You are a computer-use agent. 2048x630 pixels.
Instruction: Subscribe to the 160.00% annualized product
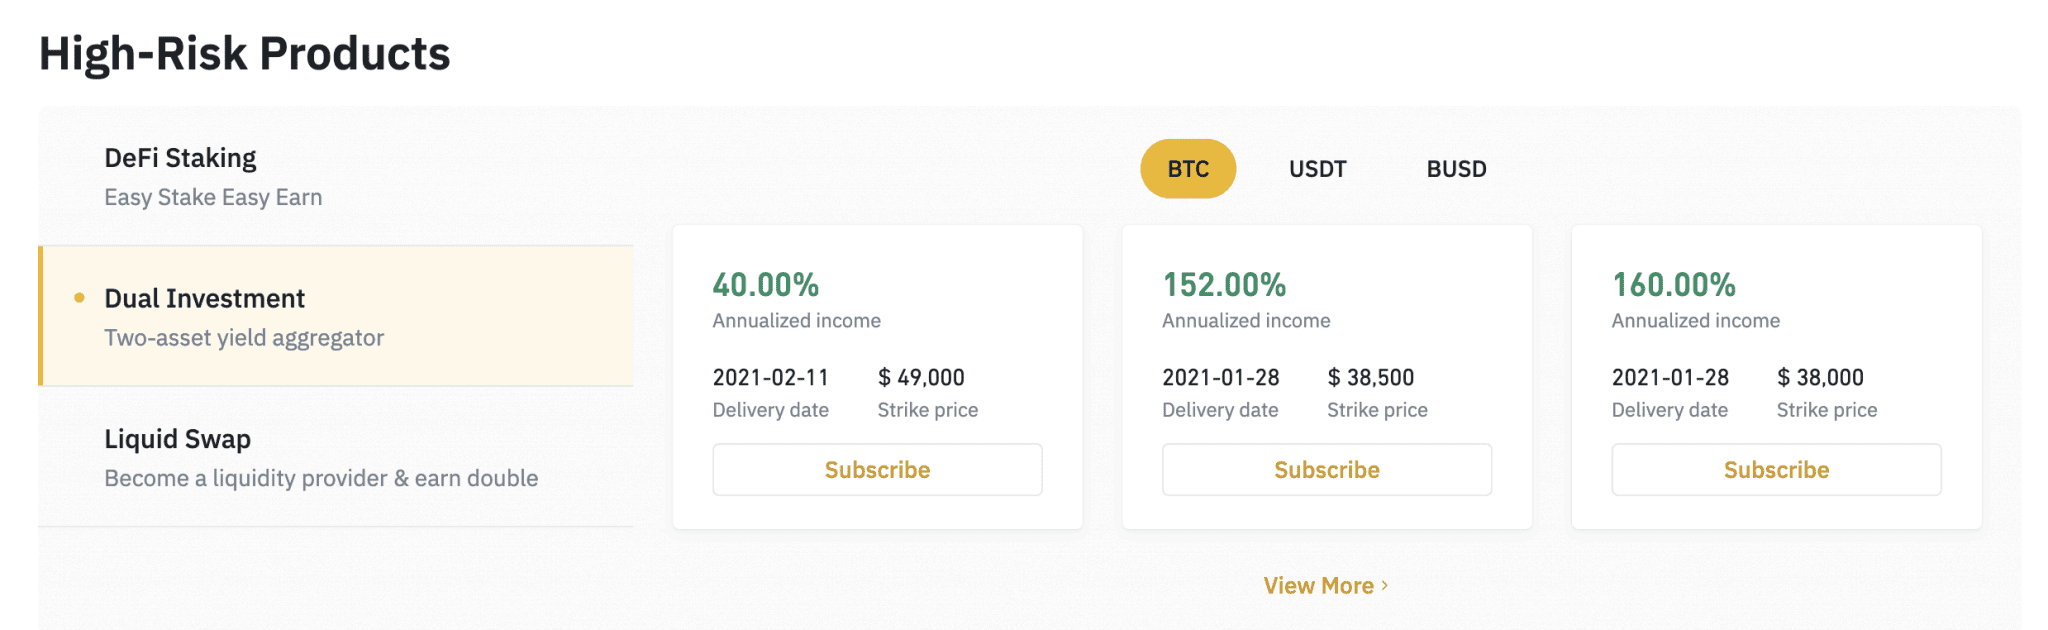click(1776, 470)
